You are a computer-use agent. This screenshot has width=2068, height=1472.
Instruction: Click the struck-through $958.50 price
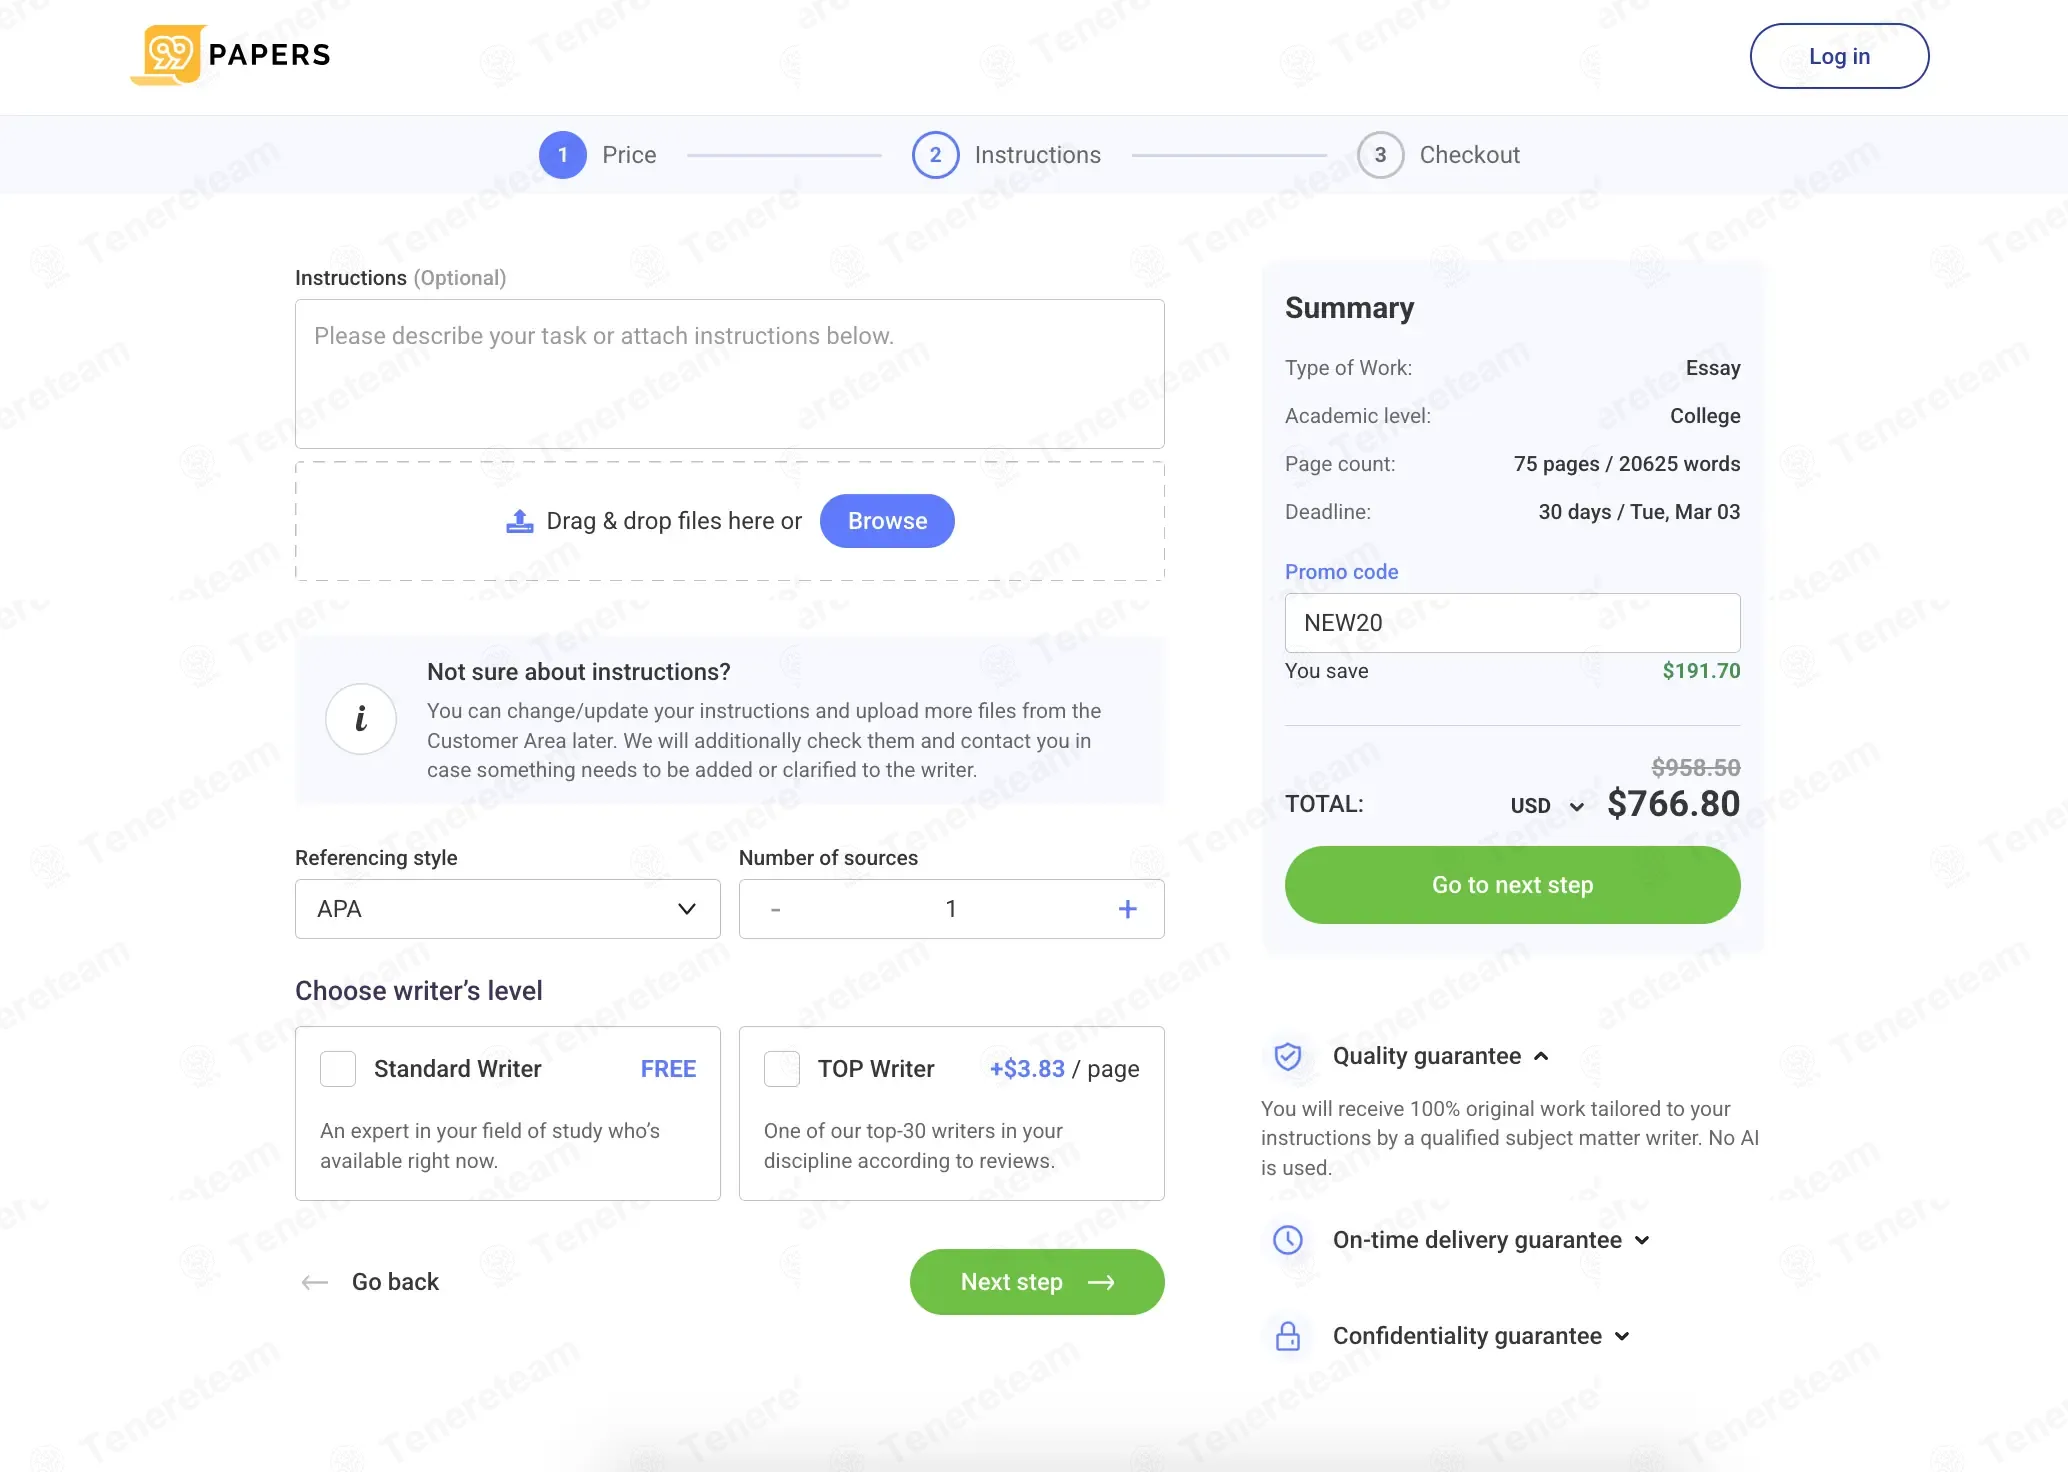(1696, 768)
